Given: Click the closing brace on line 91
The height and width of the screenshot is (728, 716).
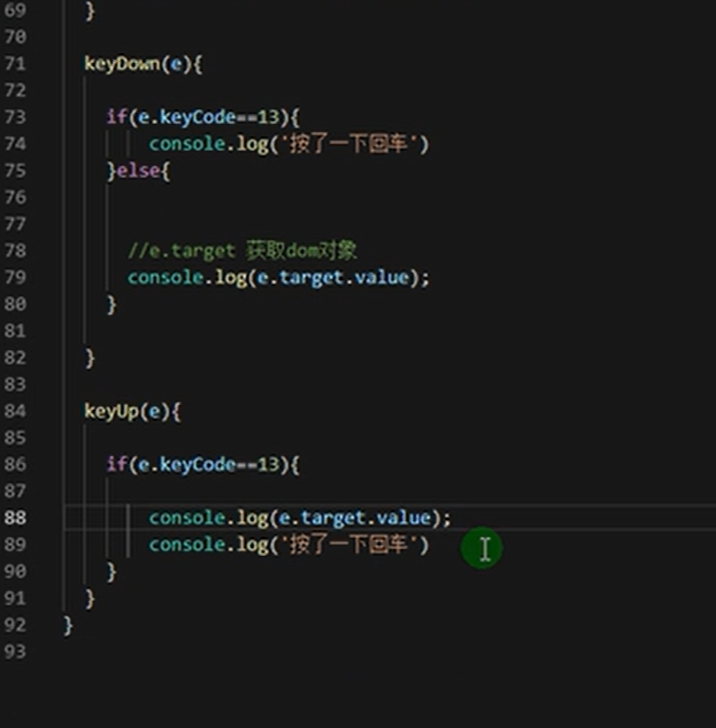Looking at the screenshot, I should (90, 599).
